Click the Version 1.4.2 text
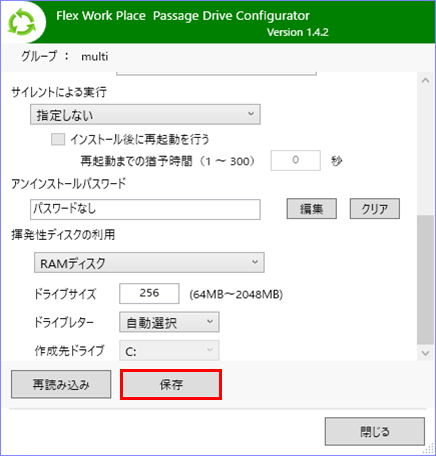This screenshot has height=456, width=436. [298, 32]
